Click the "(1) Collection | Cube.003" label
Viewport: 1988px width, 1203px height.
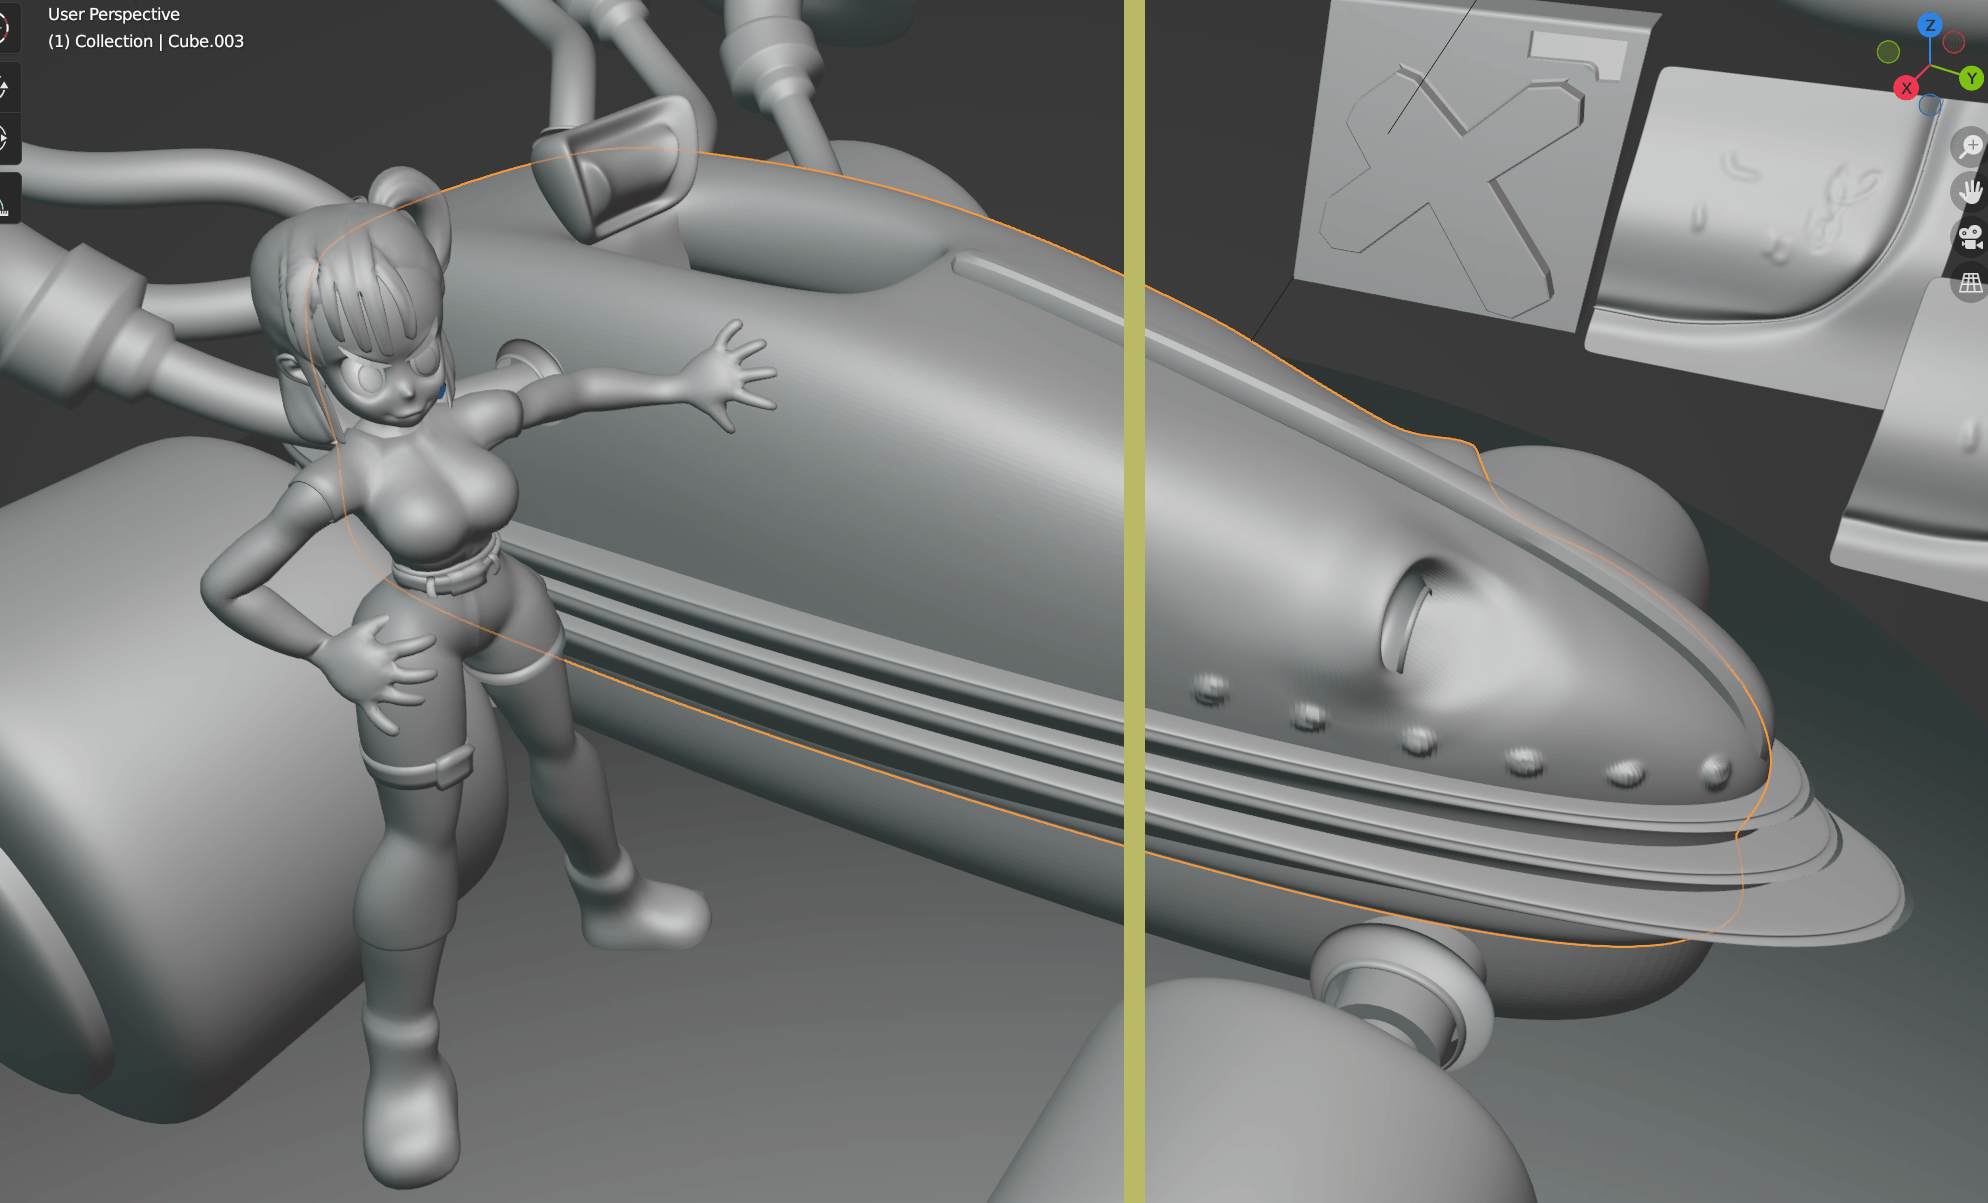pos(146,41)
